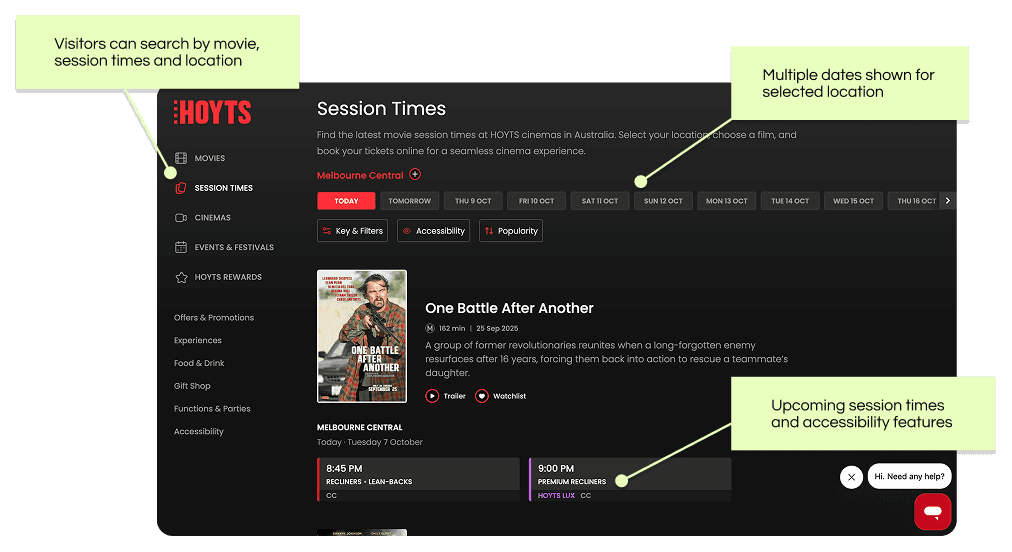Click the 'Session Times' page heading
The image size is (1012, 552).
point(381,108)
